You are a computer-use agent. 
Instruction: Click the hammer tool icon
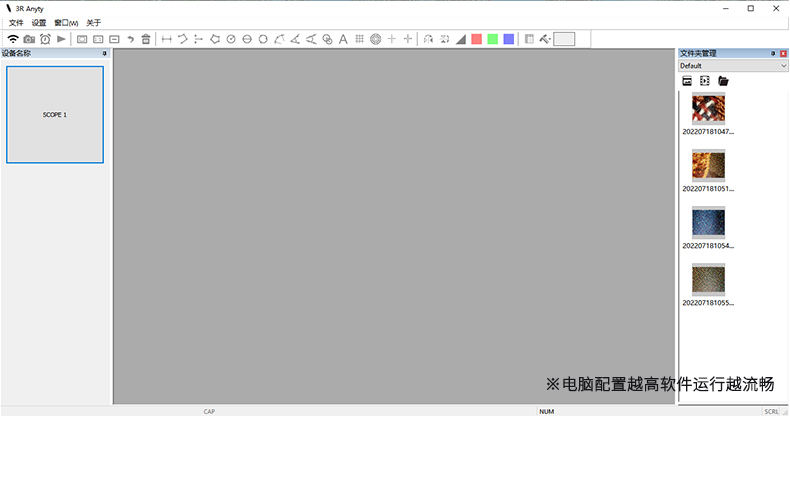pyautogui.click(x=545, y=39)
